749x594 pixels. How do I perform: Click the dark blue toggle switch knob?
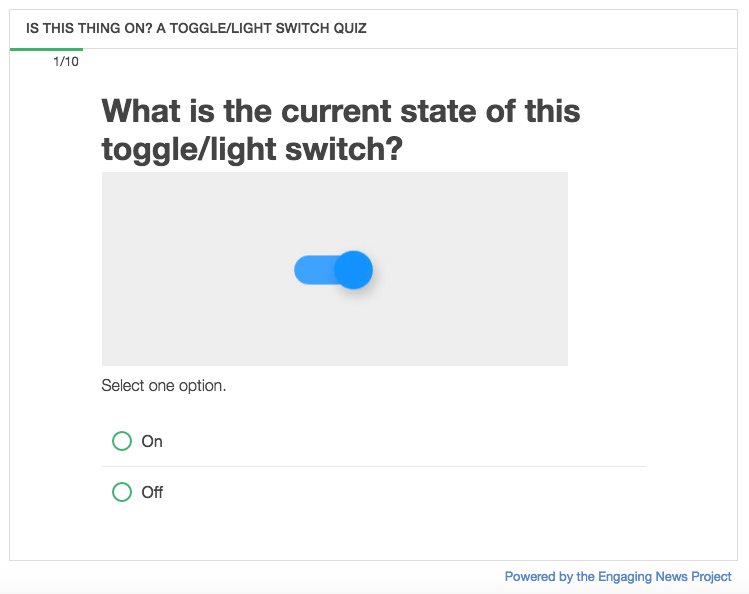(x=353, y=270)
